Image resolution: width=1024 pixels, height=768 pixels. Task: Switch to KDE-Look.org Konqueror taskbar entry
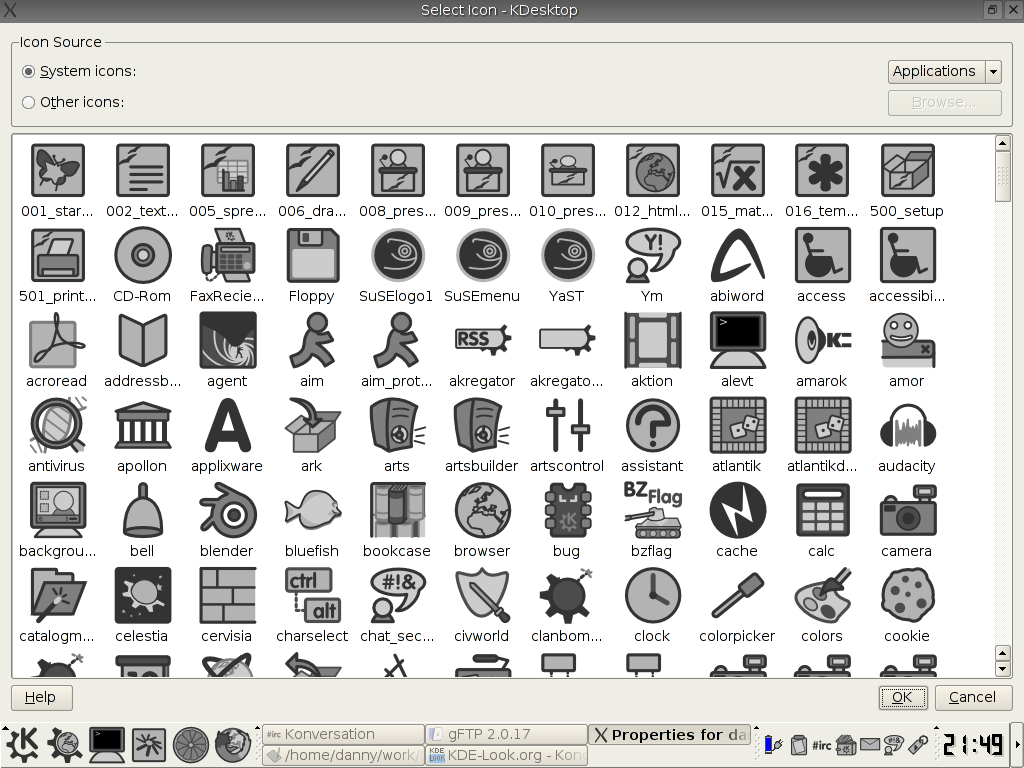coord(506,756)
